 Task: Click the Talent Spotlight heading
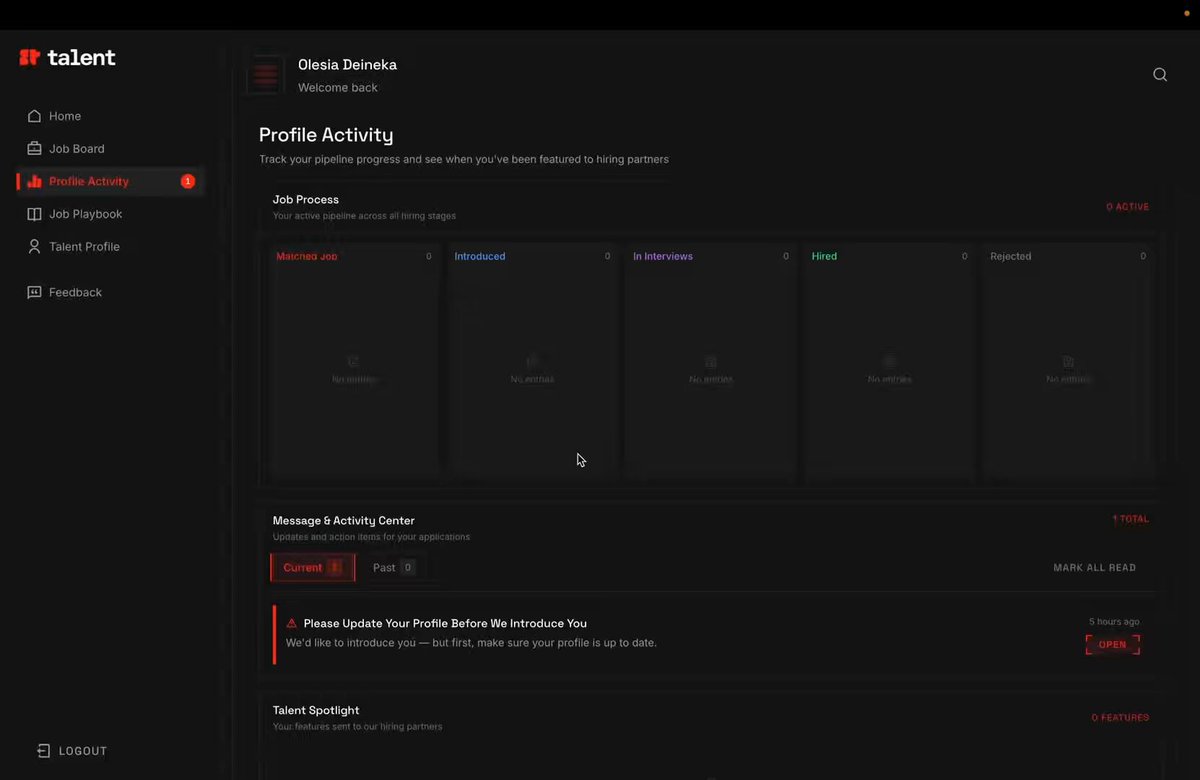316,711
